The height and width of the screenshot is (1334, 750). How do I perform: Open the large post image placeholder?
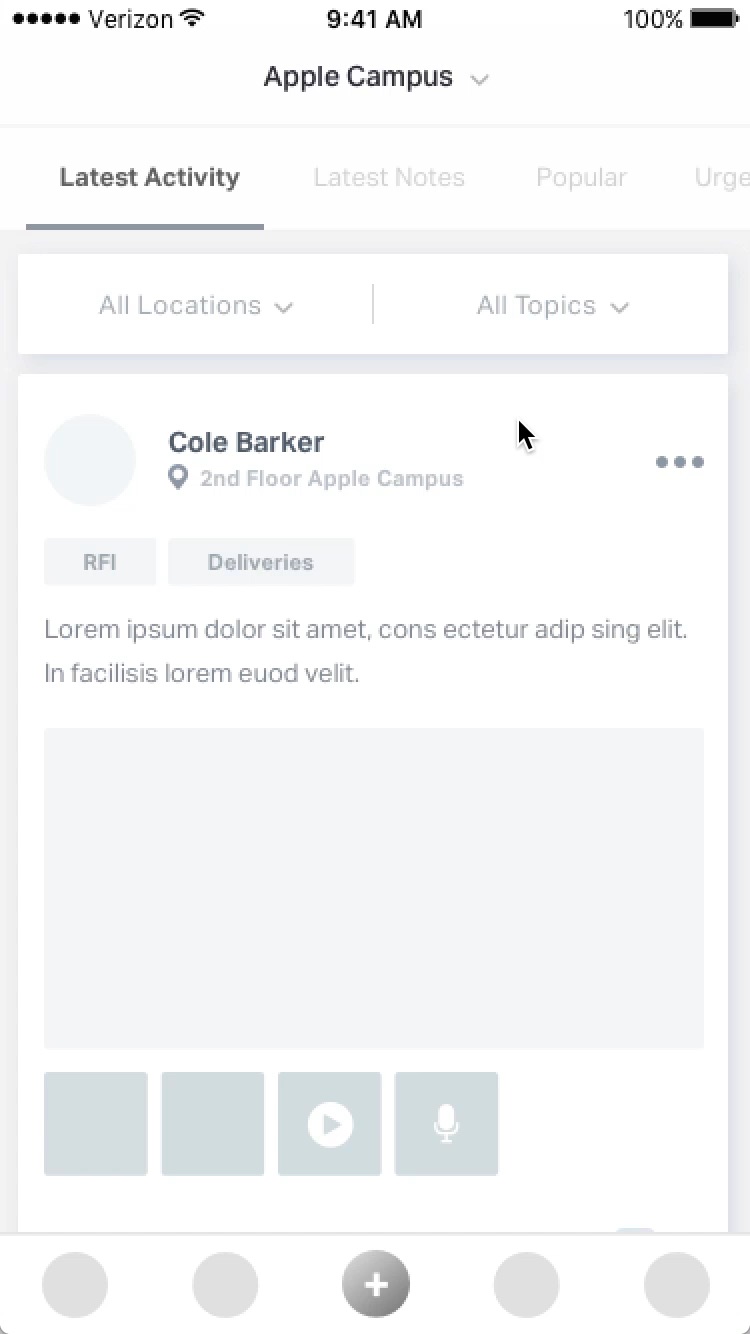click(x=374, y=888)
